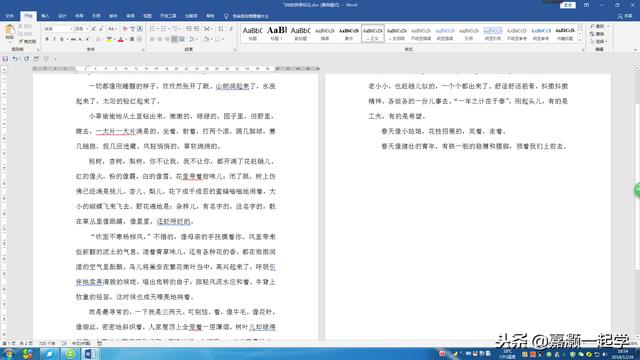Click the Grow Font icon
Screen dimensions: 640x360
pos(93,29)
